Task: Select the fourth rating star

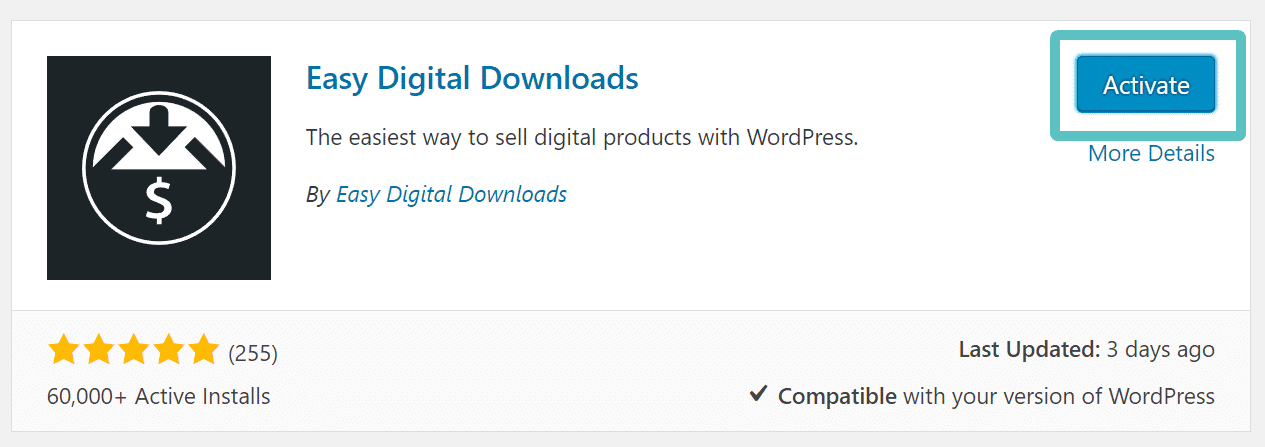Action: tap(168, 351)
